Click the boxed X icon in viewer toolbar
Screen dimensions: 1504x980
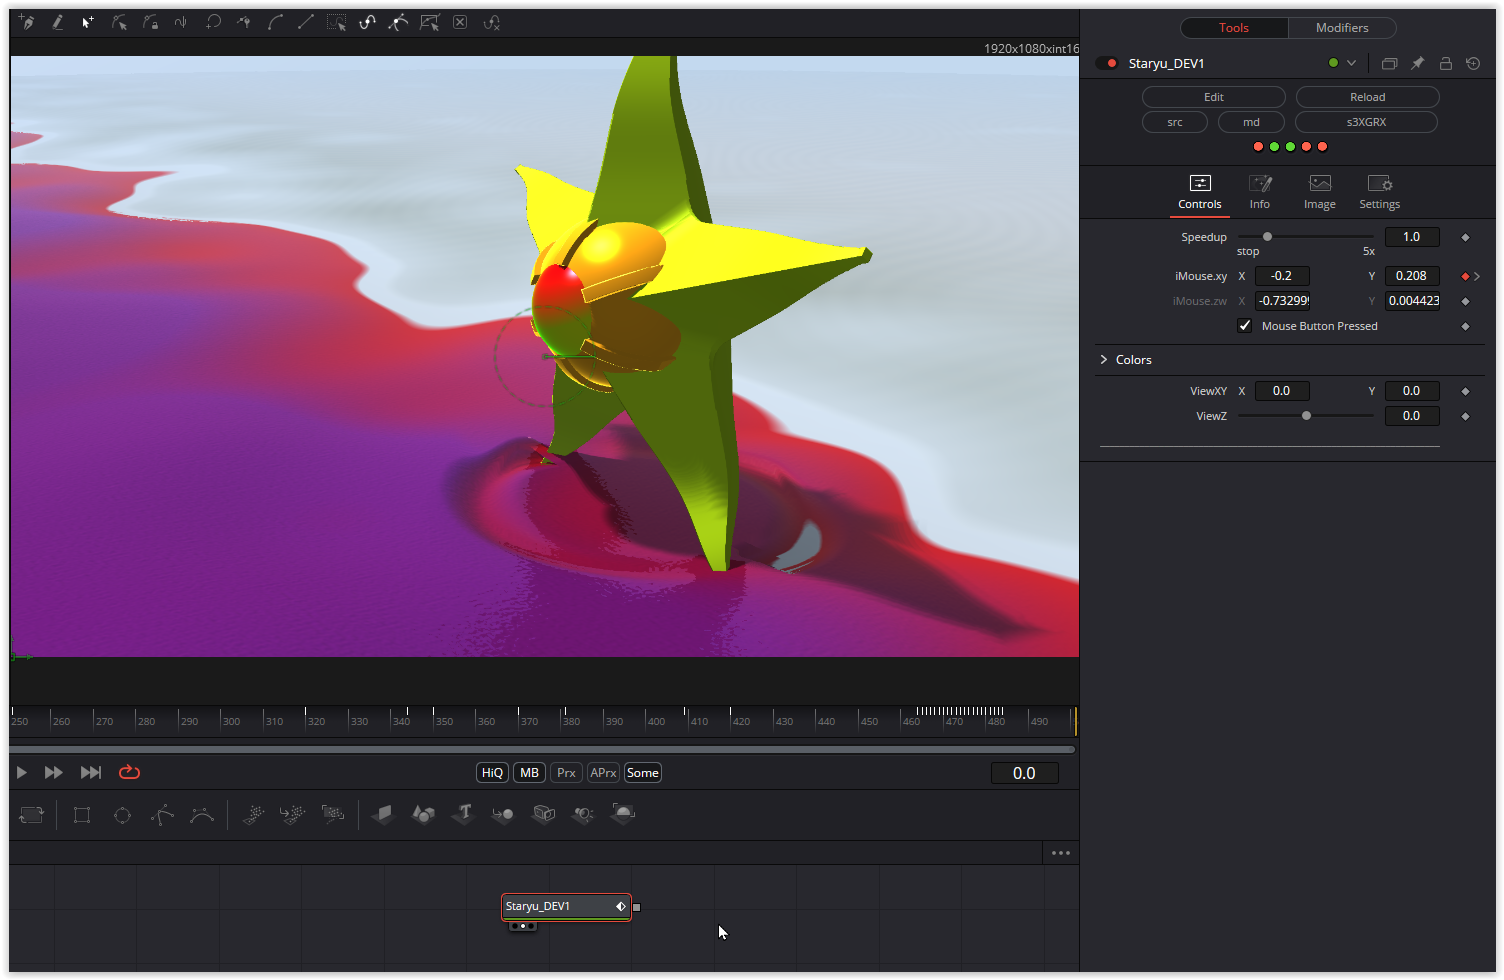coord(460,22)
